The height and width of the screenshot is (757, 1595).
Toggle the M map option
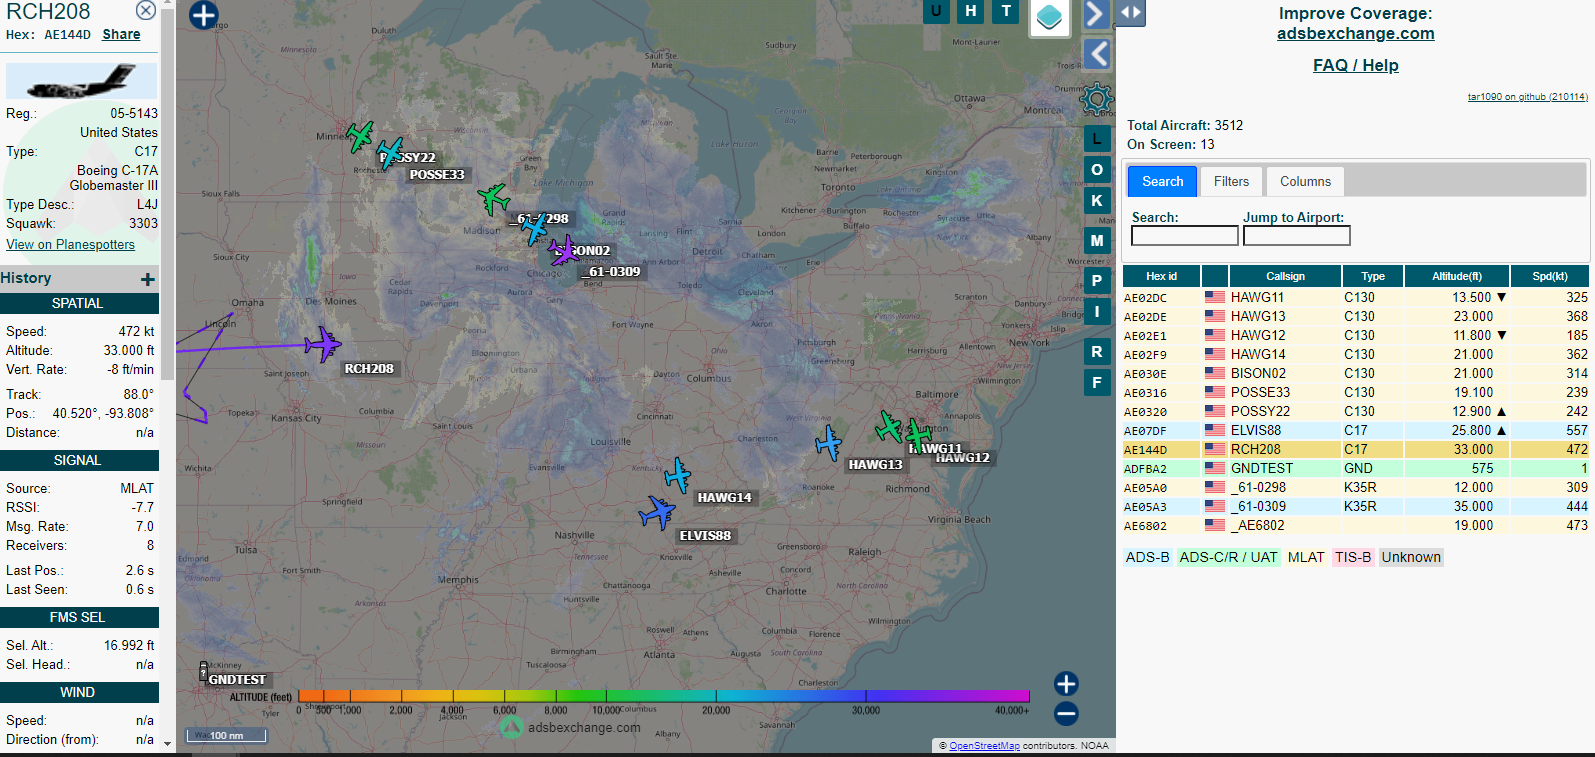1097,241
